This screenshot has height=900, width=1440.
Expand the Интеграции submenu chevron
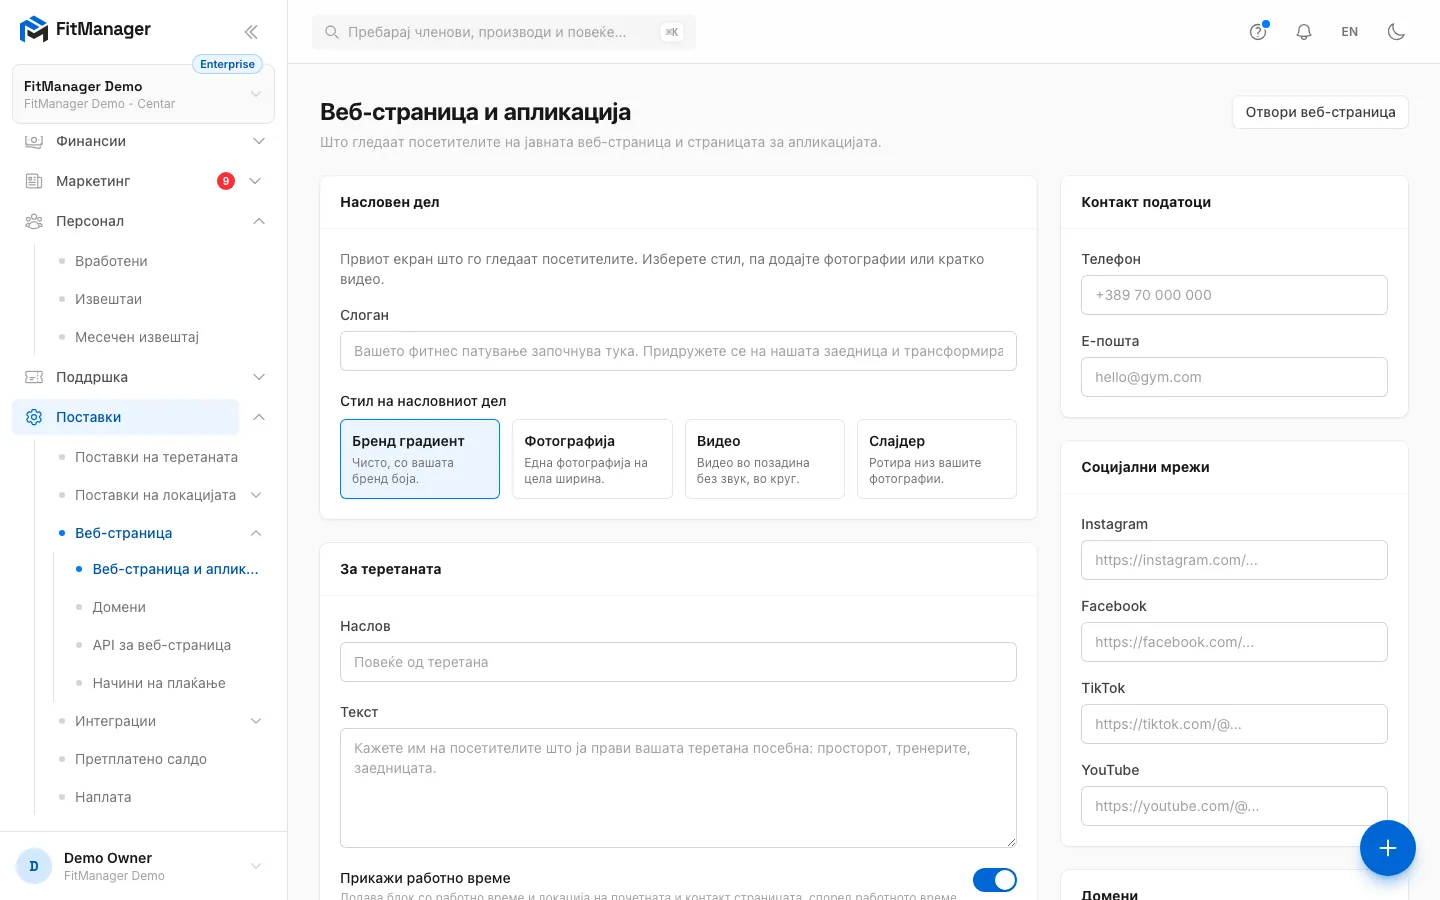tap(256, 721)
